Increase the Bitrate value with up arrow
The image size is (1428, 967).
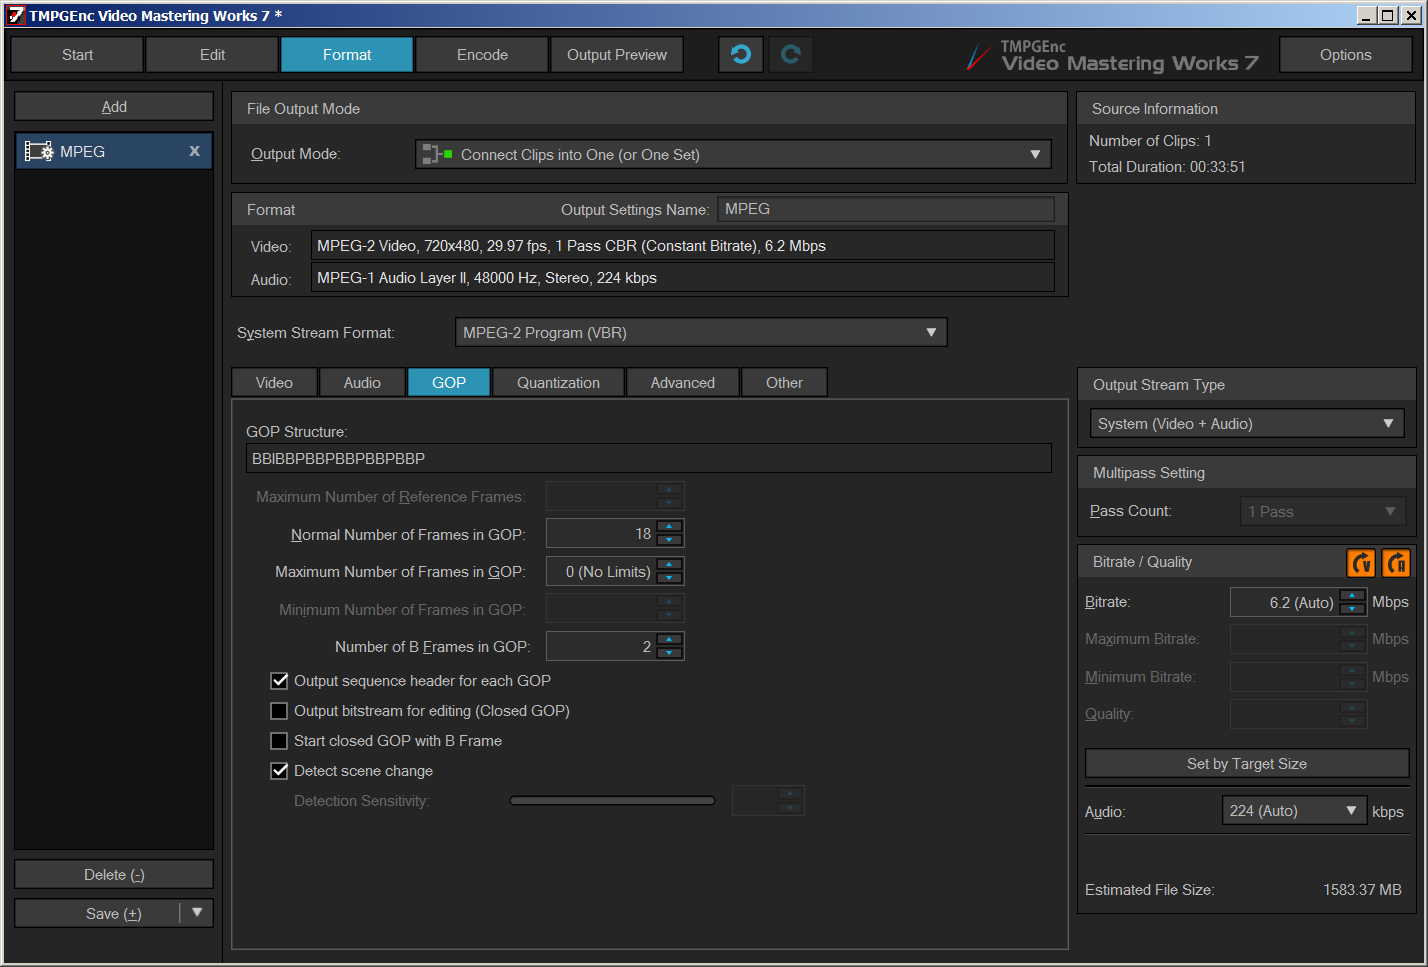(x=1352, y=596)
